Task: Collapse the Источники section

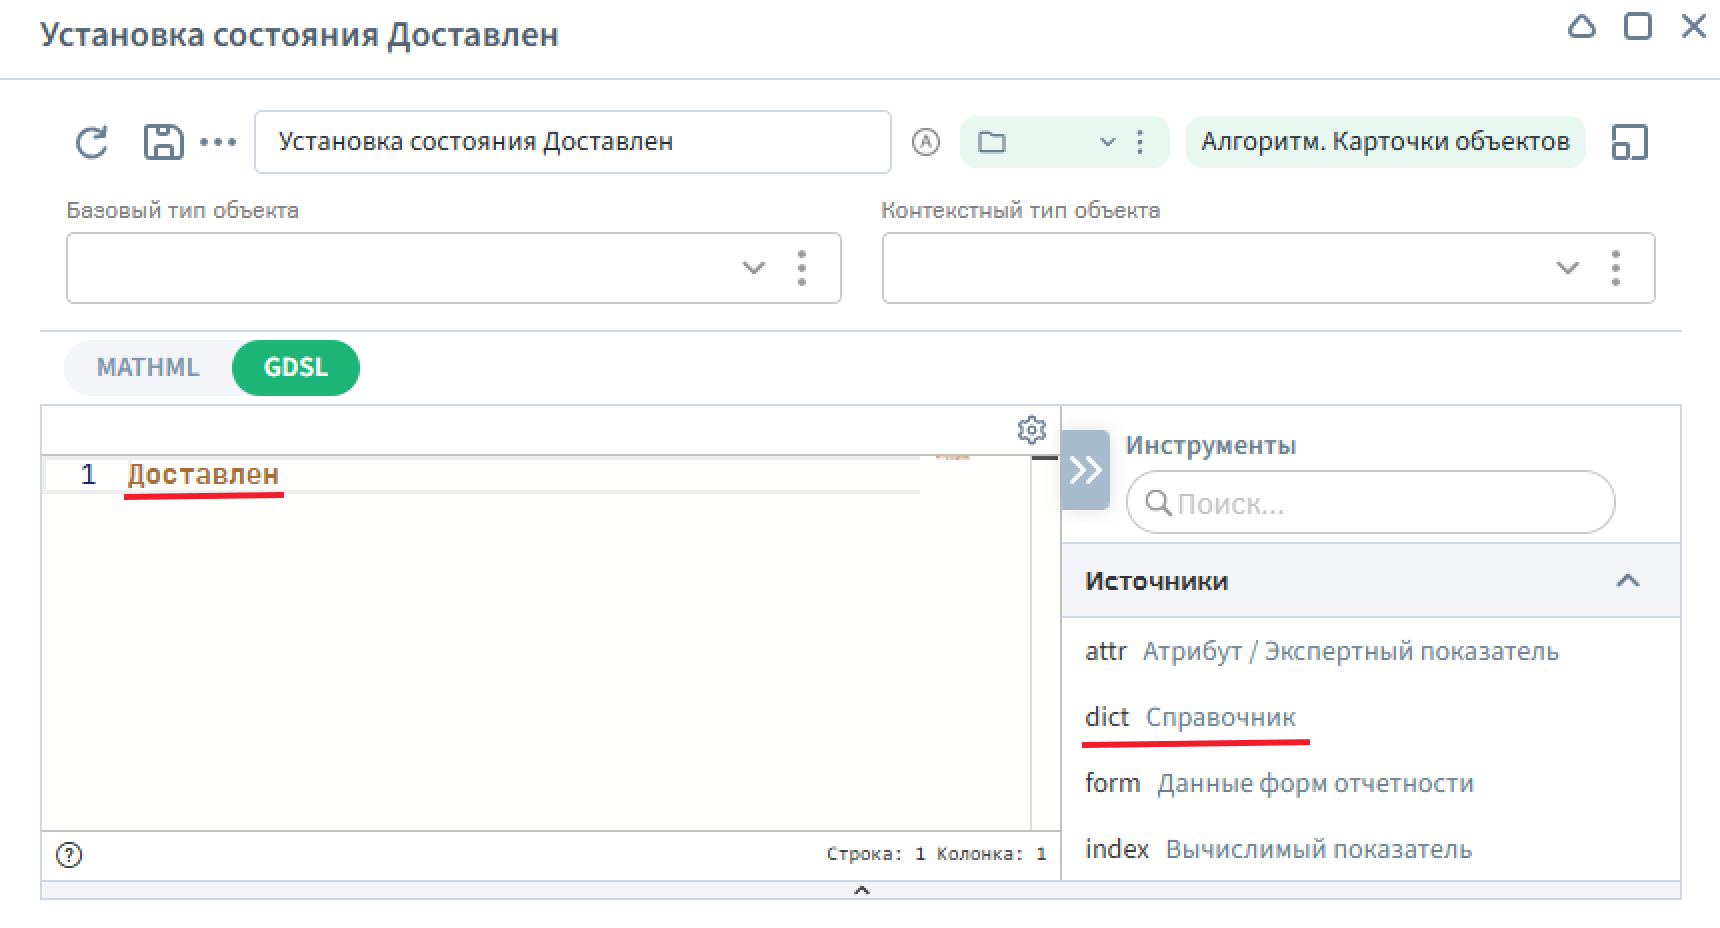Action: point(1627,581)
